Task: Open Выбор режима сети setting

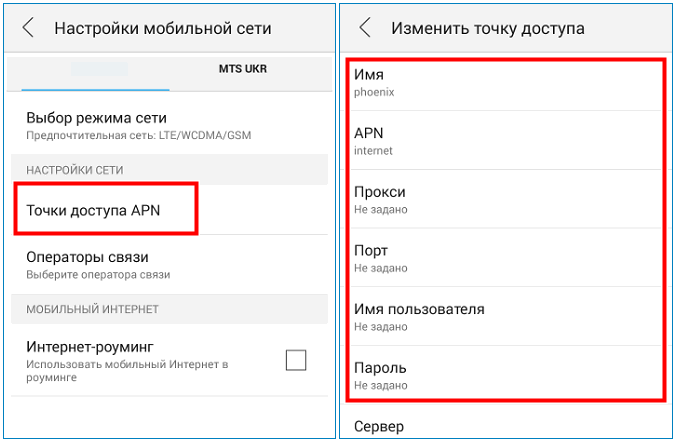Action: (169, 126)
